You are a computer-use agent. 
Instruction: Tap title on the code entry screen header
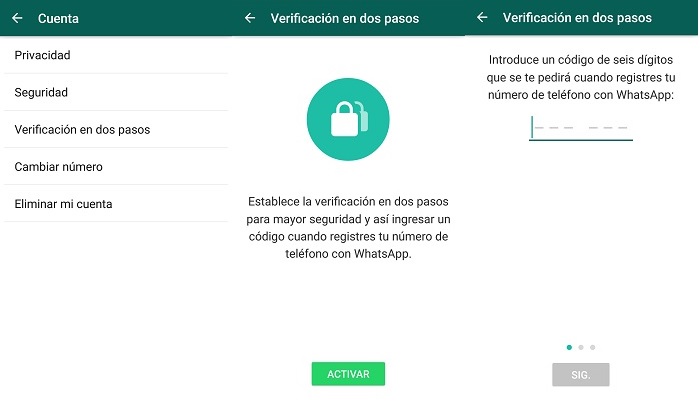(577, 17)
